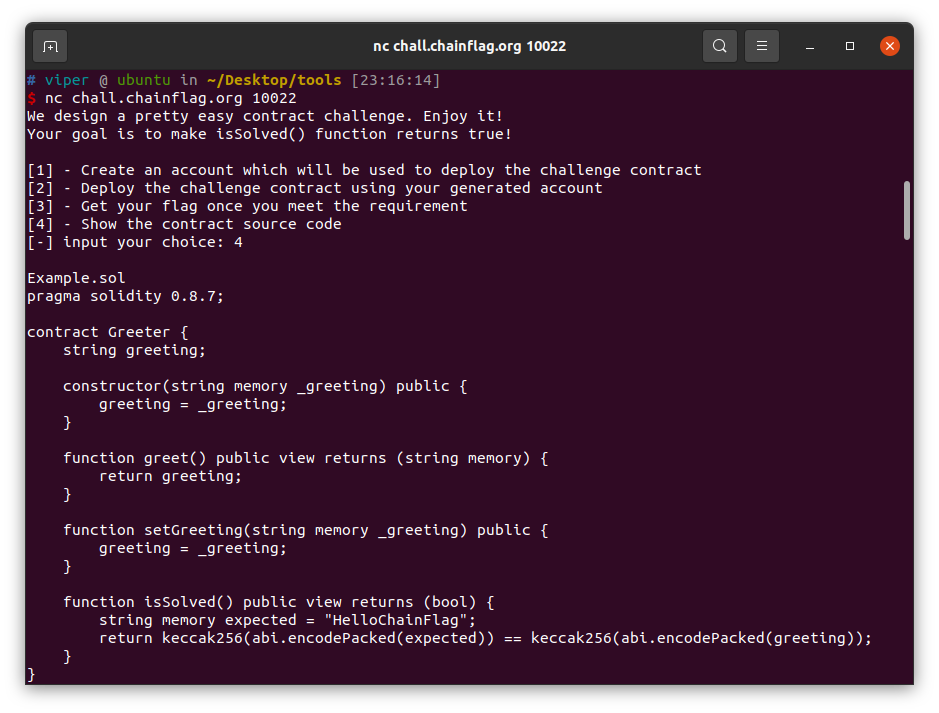Close the terminal window
939x713 pixels.
pos(889,46)
